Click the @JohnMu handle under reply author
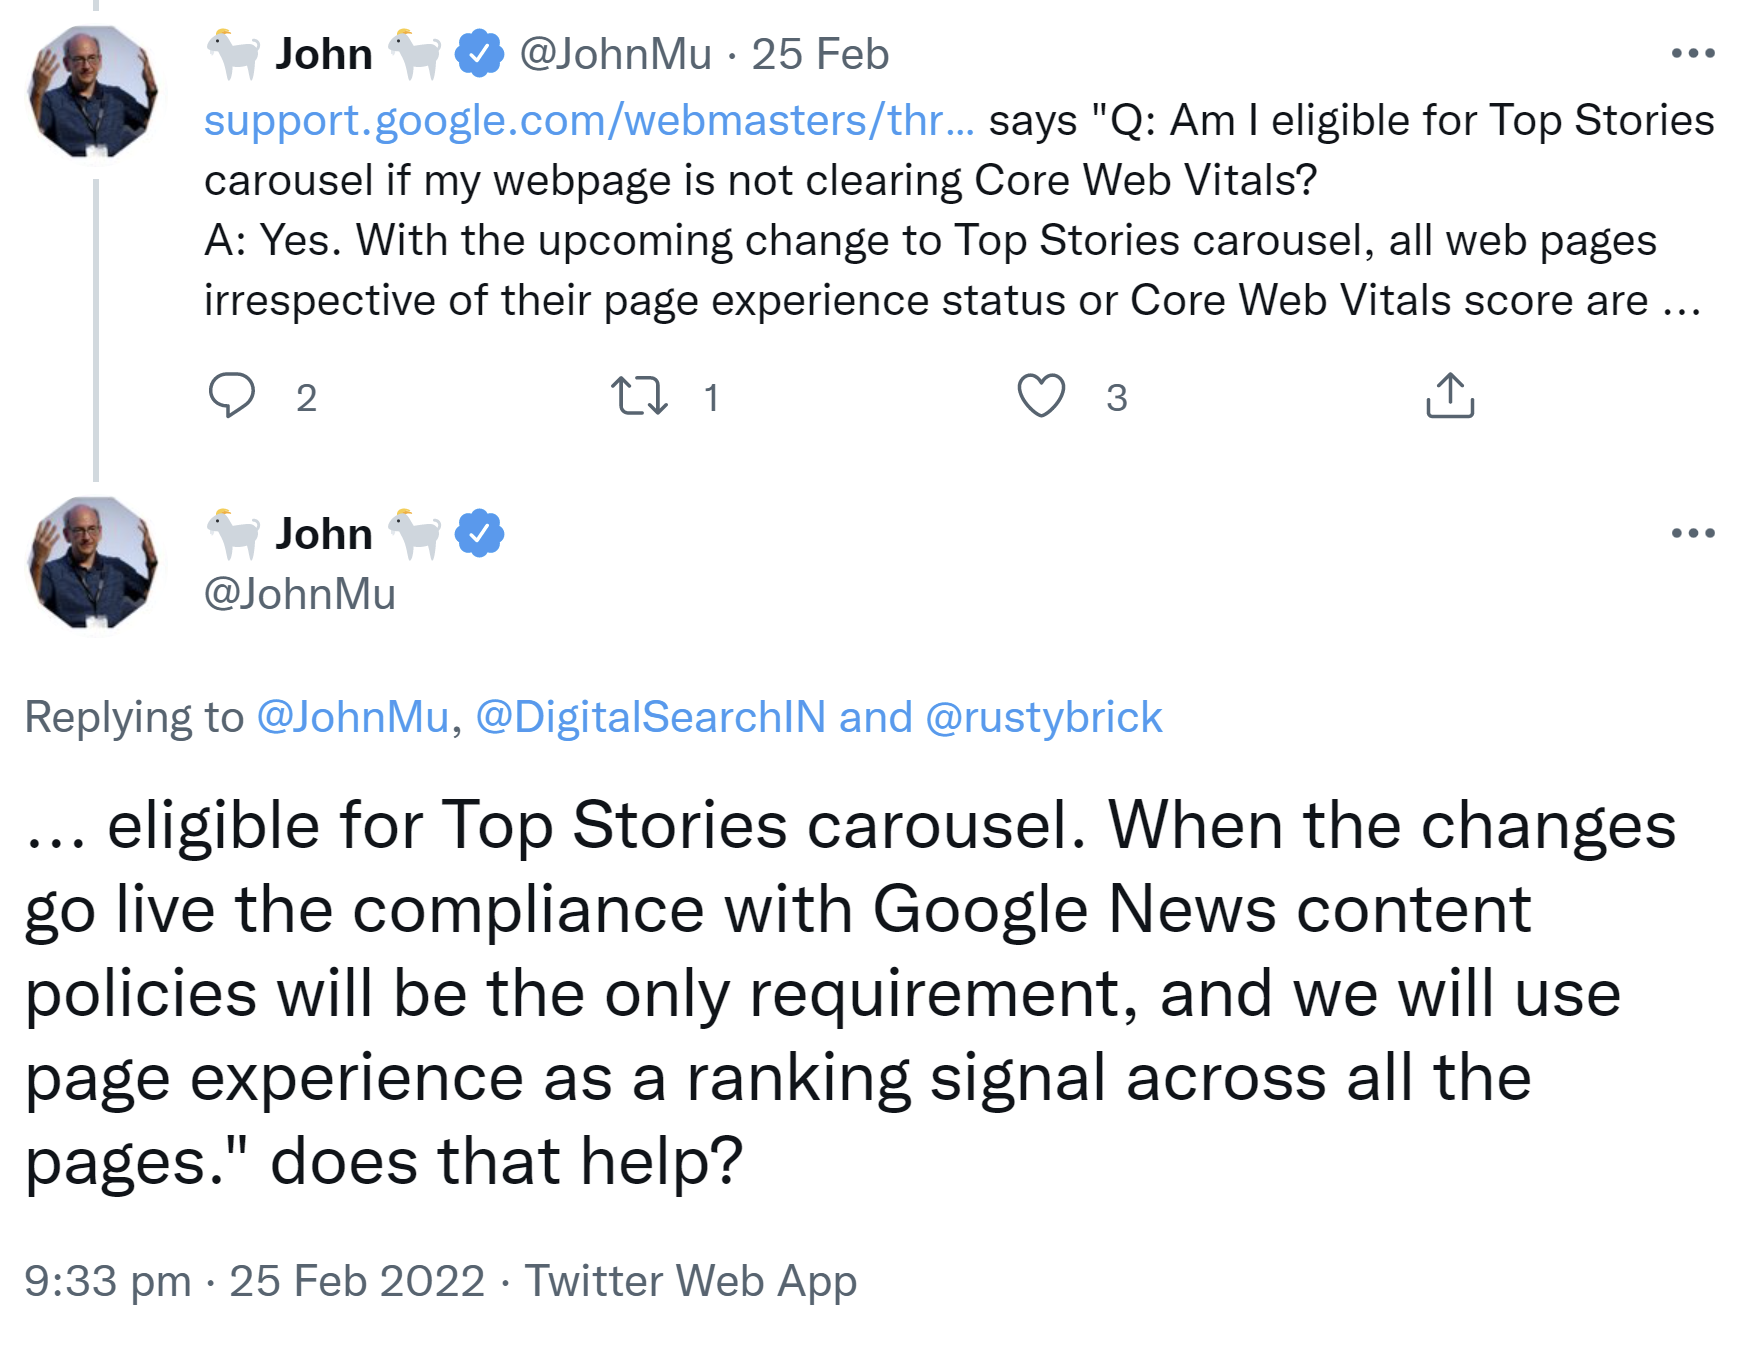This screenshot has height=1350, width=1745. coord(300,594)
